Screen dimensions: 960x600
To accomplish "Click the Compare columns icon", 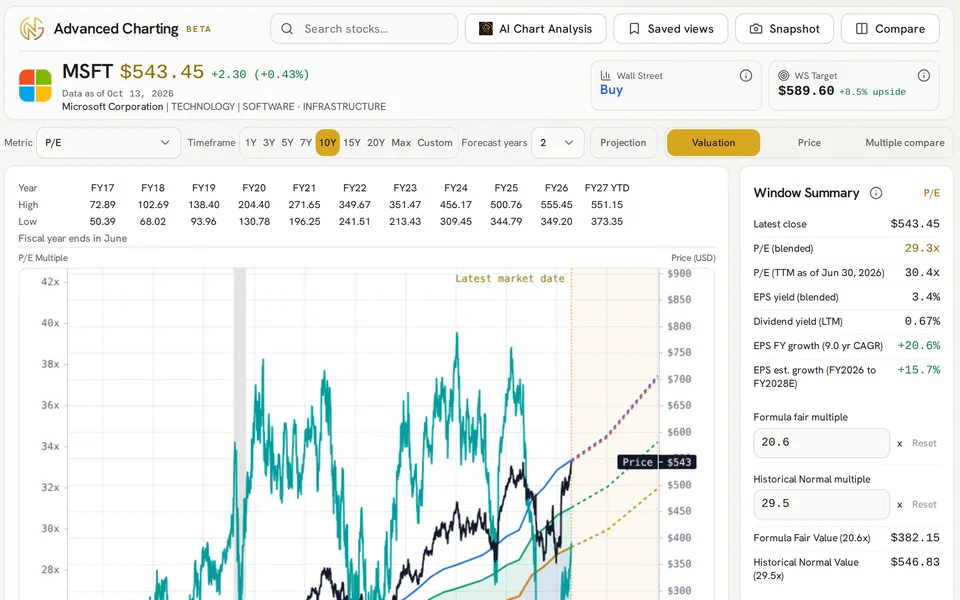I will coord(861,29).
